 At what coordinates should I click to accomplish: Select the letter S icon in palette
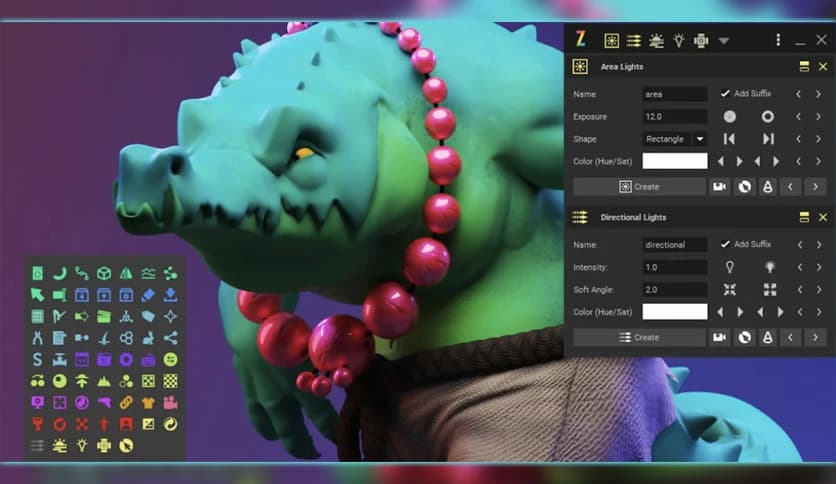(x=37, y=359)
